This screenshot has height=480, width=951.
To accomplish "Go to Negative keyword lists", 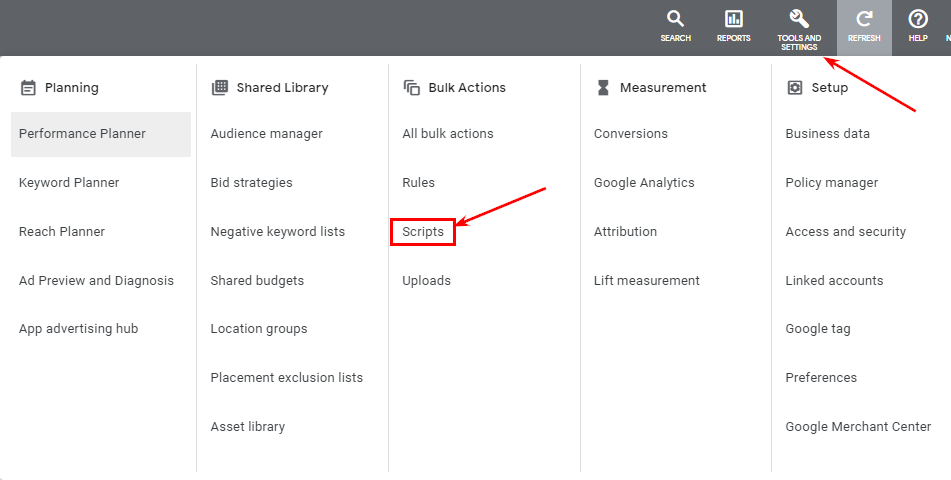I will click(278, 232).
